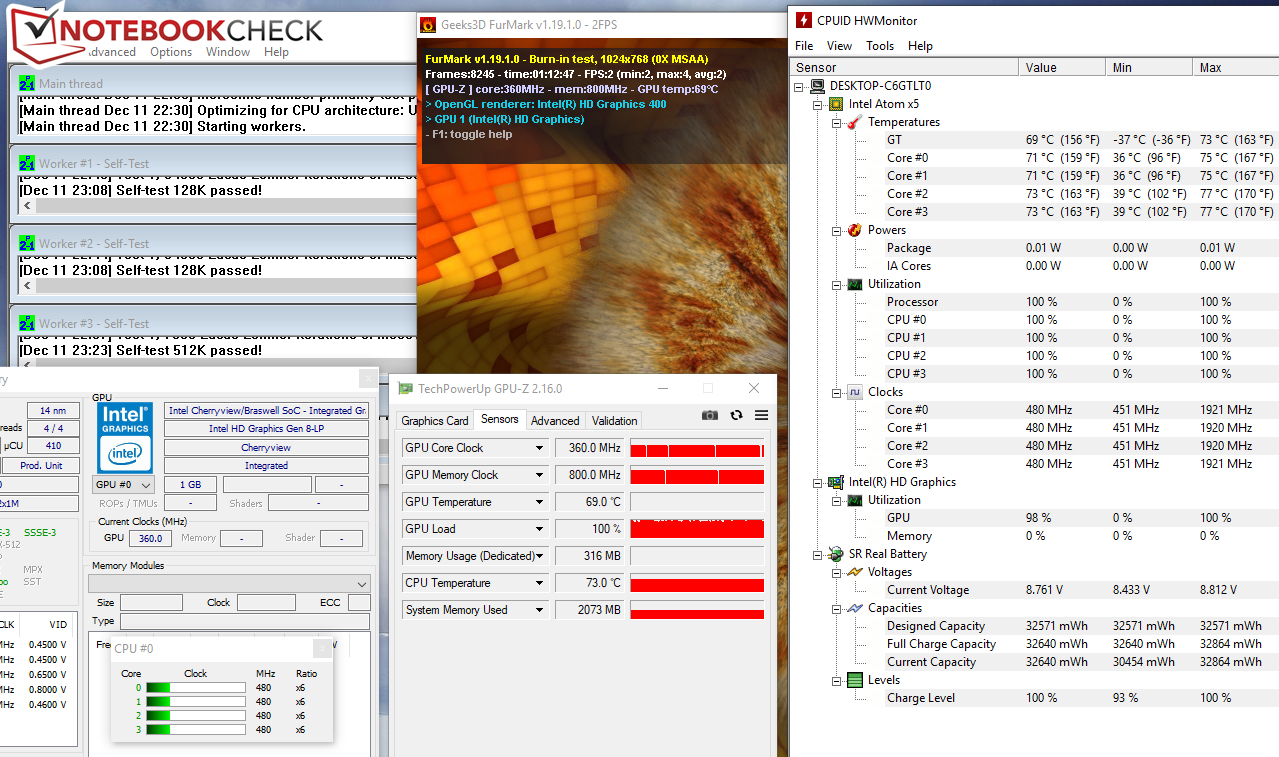Select the Charge Level row
The width and height of the screenshot is (1279, 757).
(1034, 698)
